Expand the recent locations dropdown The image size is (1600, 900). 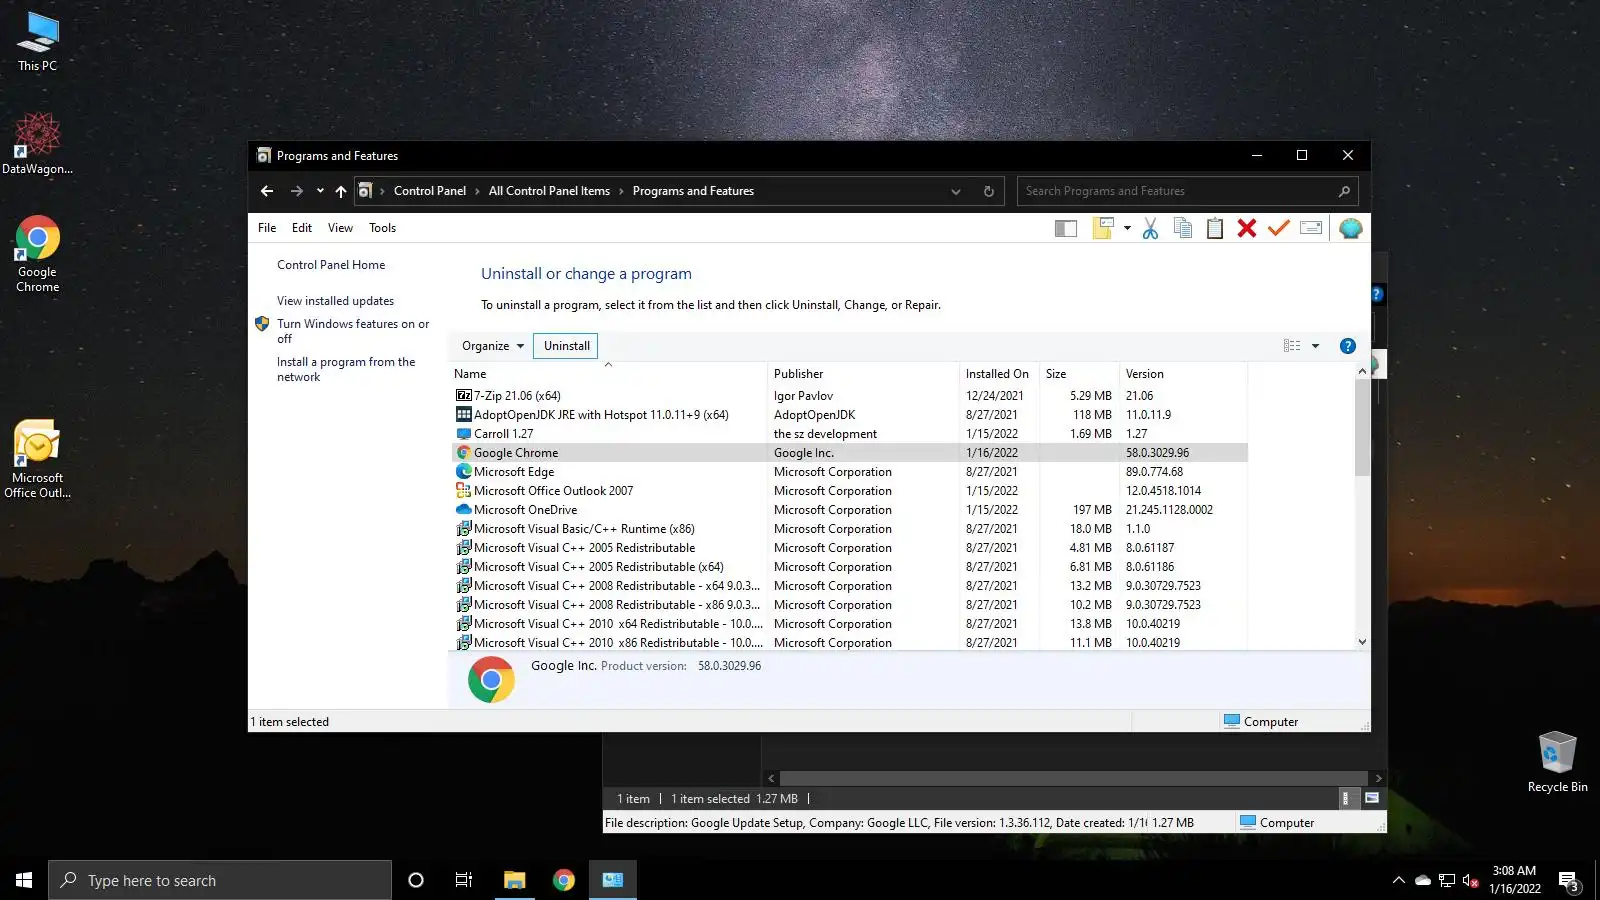(320, 191)
